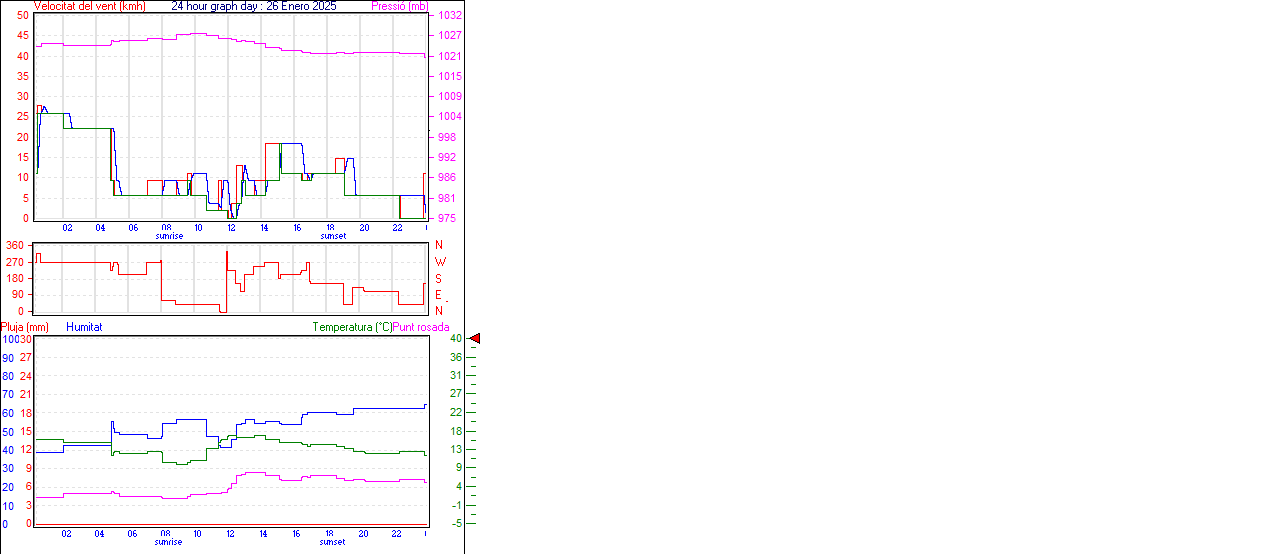
Task: Click the 1032 value on pressure axis
Action: tap(449, 16)
